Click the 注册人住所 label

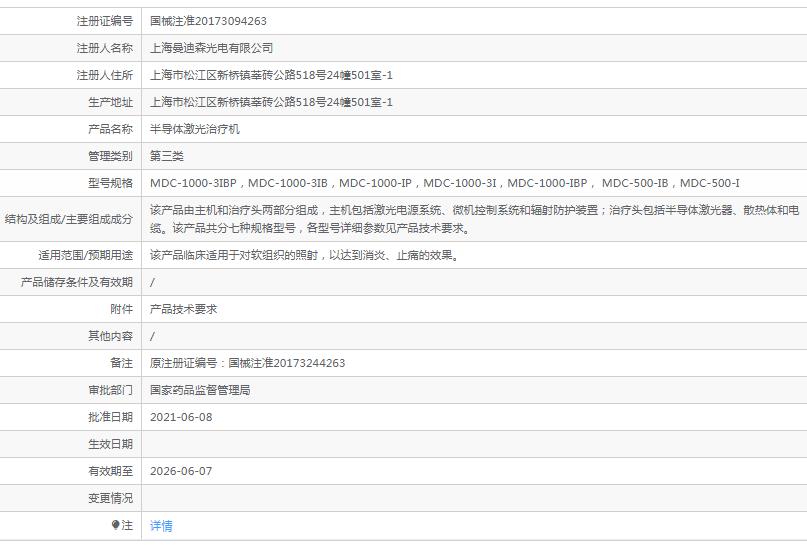pos(104,75)
